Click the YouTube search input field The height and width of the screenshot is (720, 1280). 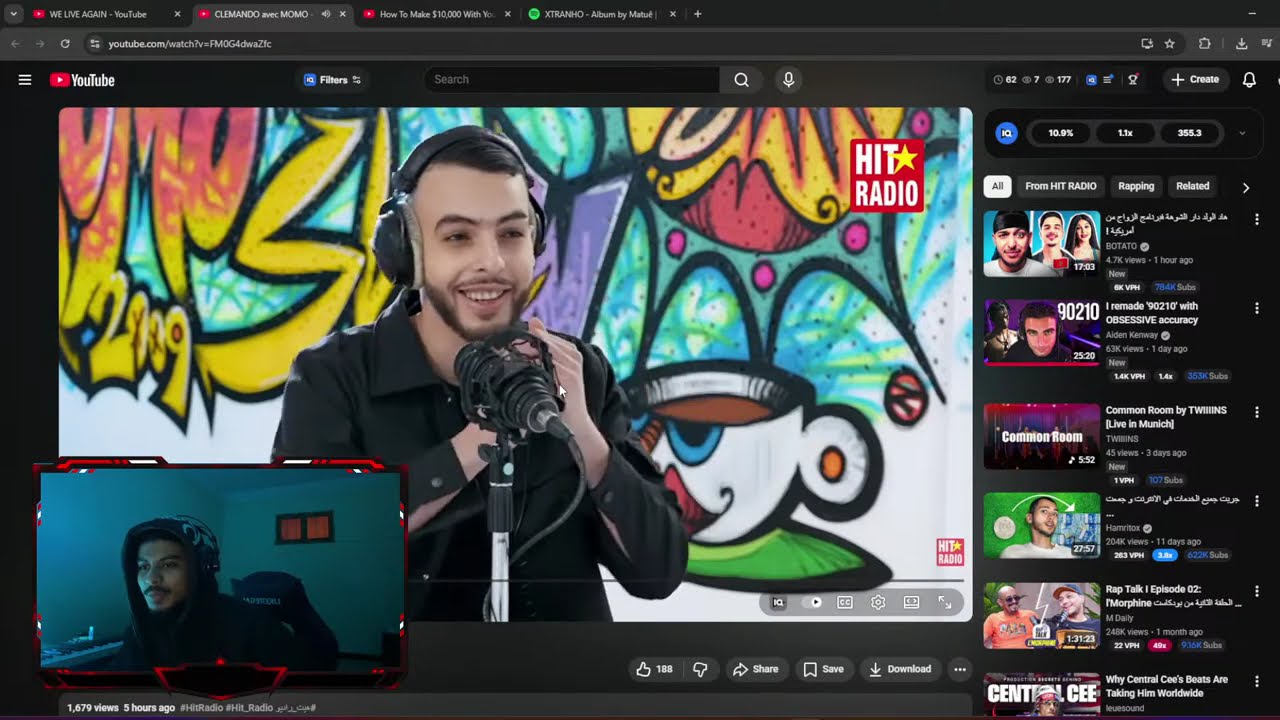point(572,80)
